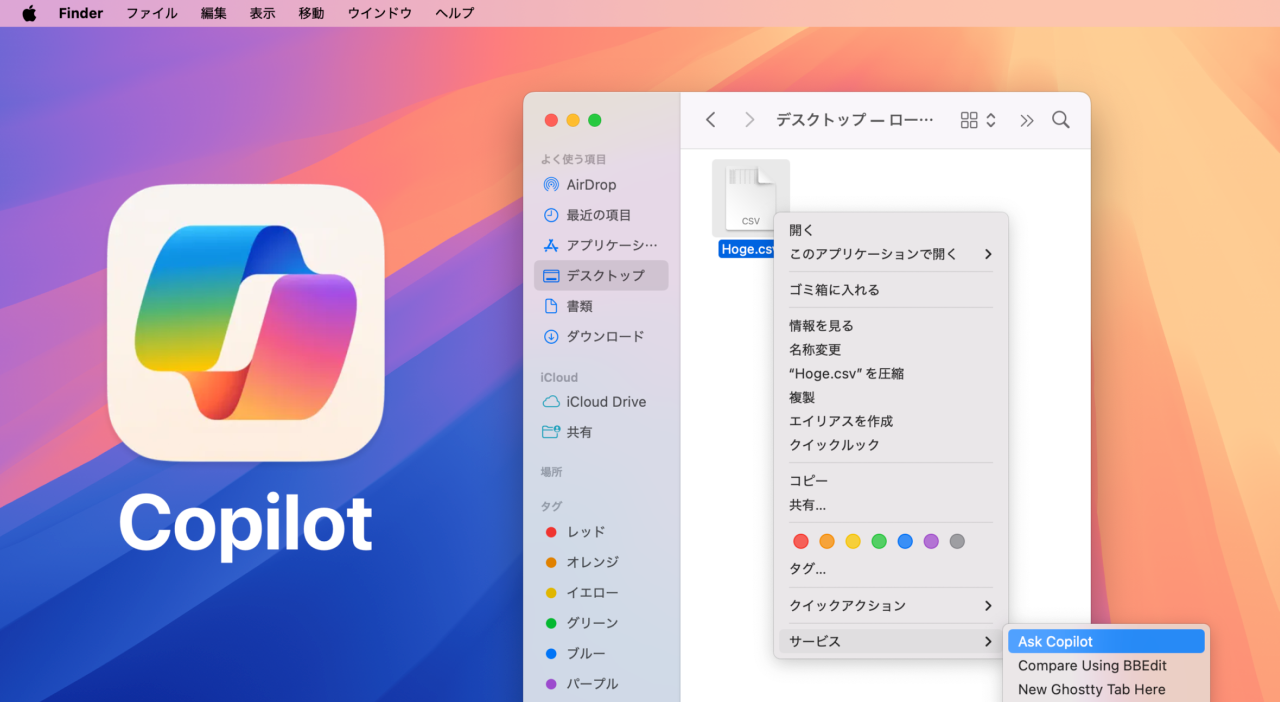
Task: Choose Ask Copilot from services submenu
Action: tap(1105, 642)
